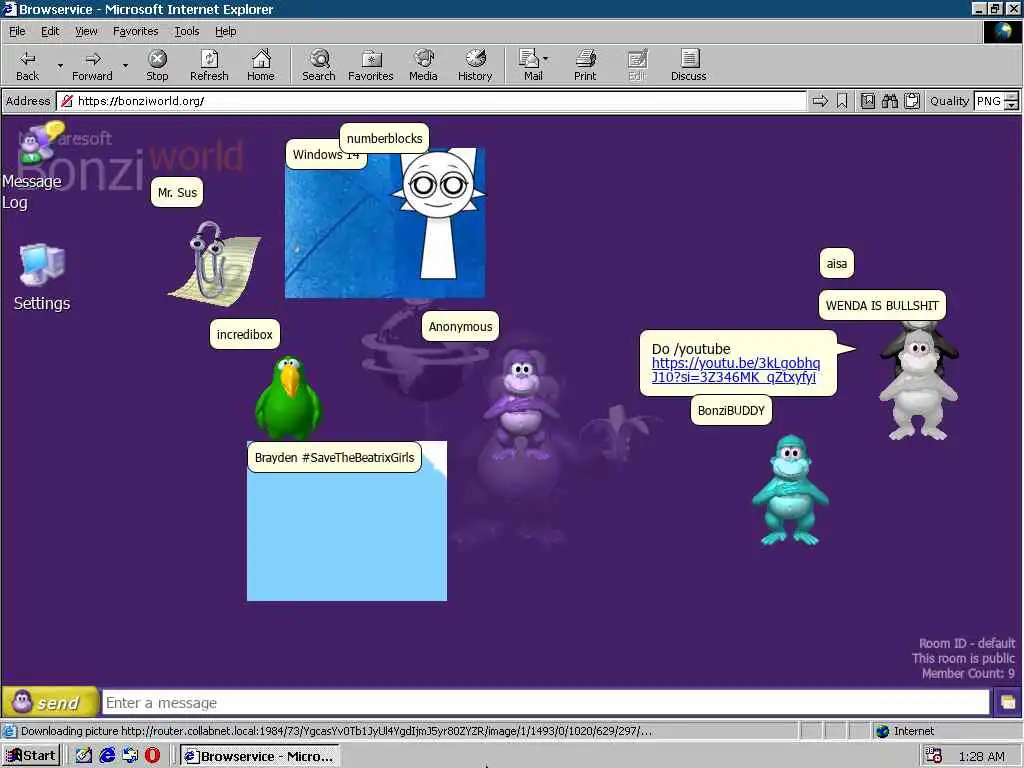
Task: Click the binoculars find icon
Action: [x=889, y=101]
